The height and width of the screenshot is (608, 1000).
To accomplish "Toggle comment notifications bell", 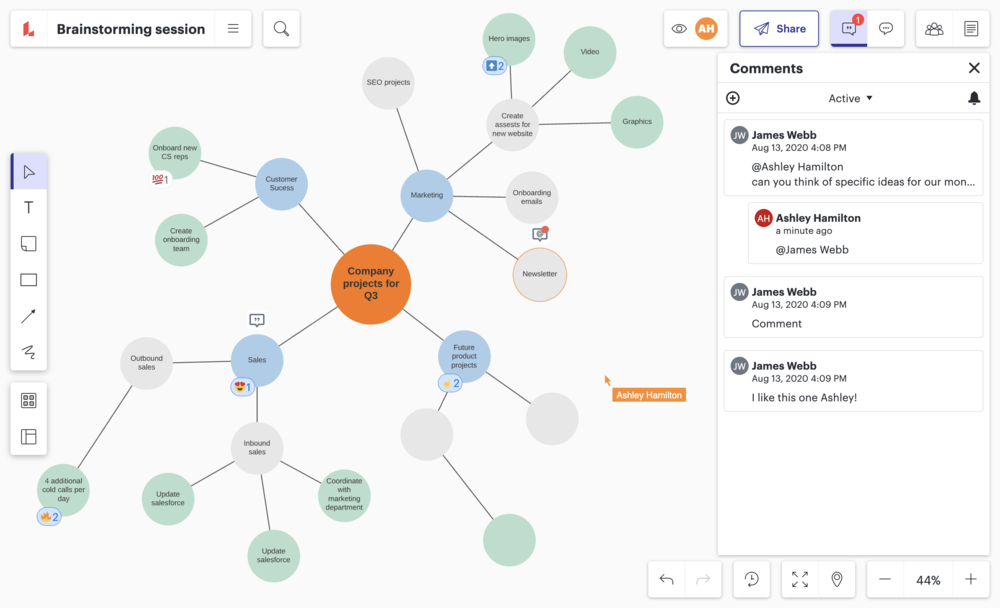I will [x=974, y=98].
